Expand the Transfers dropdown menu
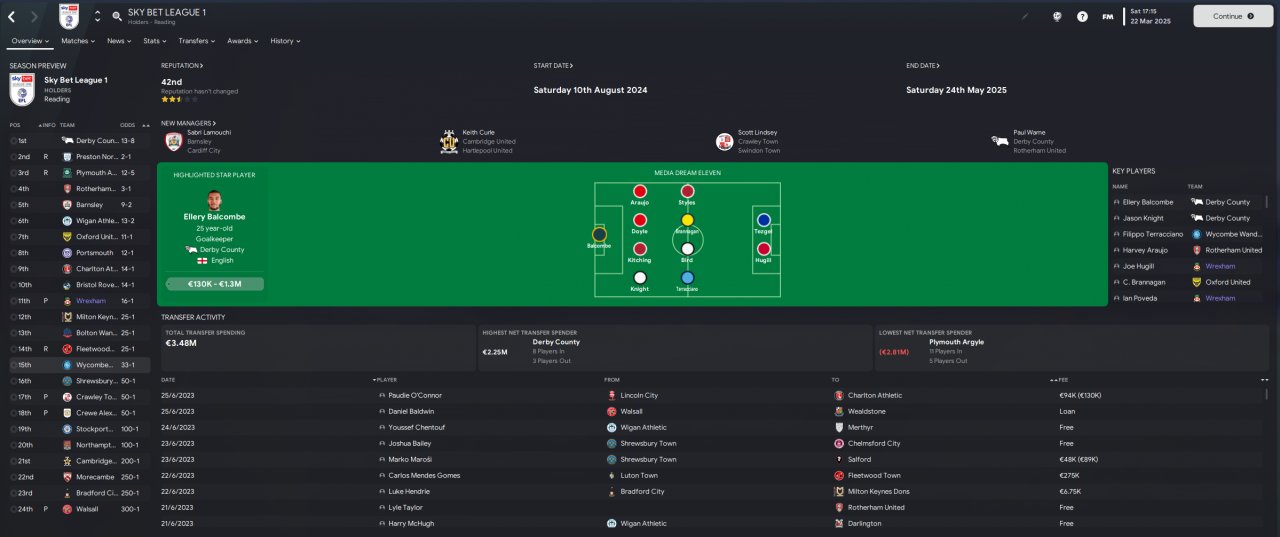Screen dimensions: 1280x537 click(x=197, y=41)
